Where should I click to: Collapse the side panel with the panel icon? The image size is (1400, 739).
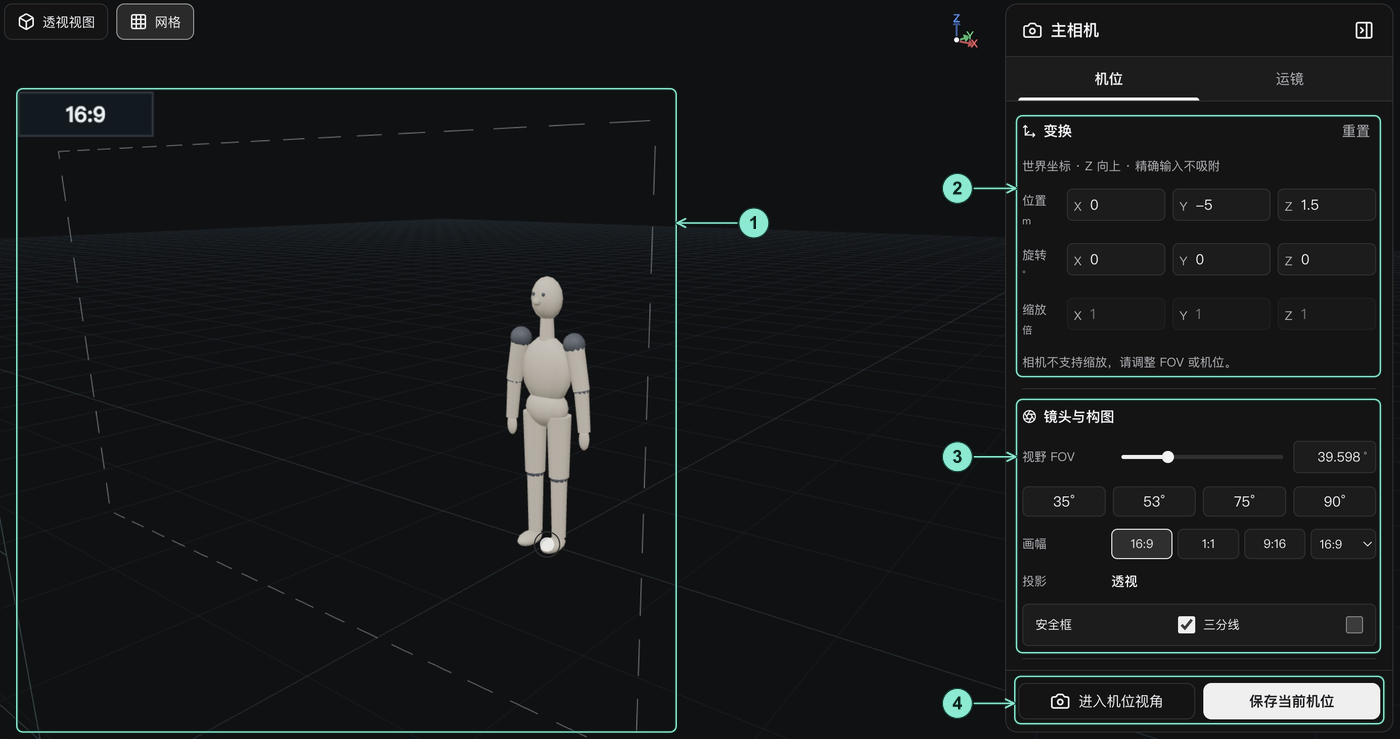(1364, 31)
